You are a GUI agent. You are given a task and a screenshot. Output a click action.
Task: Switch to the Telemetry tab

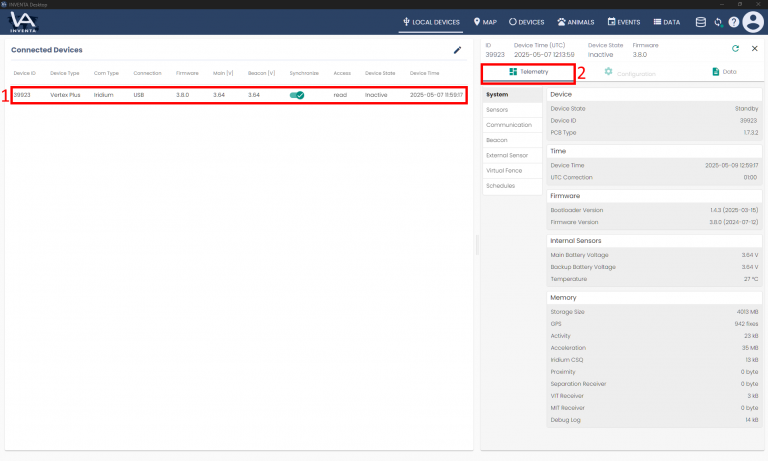point(529,72)
